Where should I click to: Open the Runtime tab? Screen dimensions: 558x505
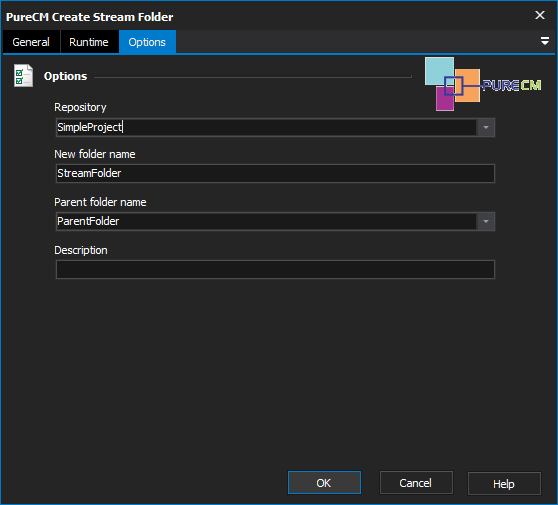pyautogui.click(x=89, y=42)
